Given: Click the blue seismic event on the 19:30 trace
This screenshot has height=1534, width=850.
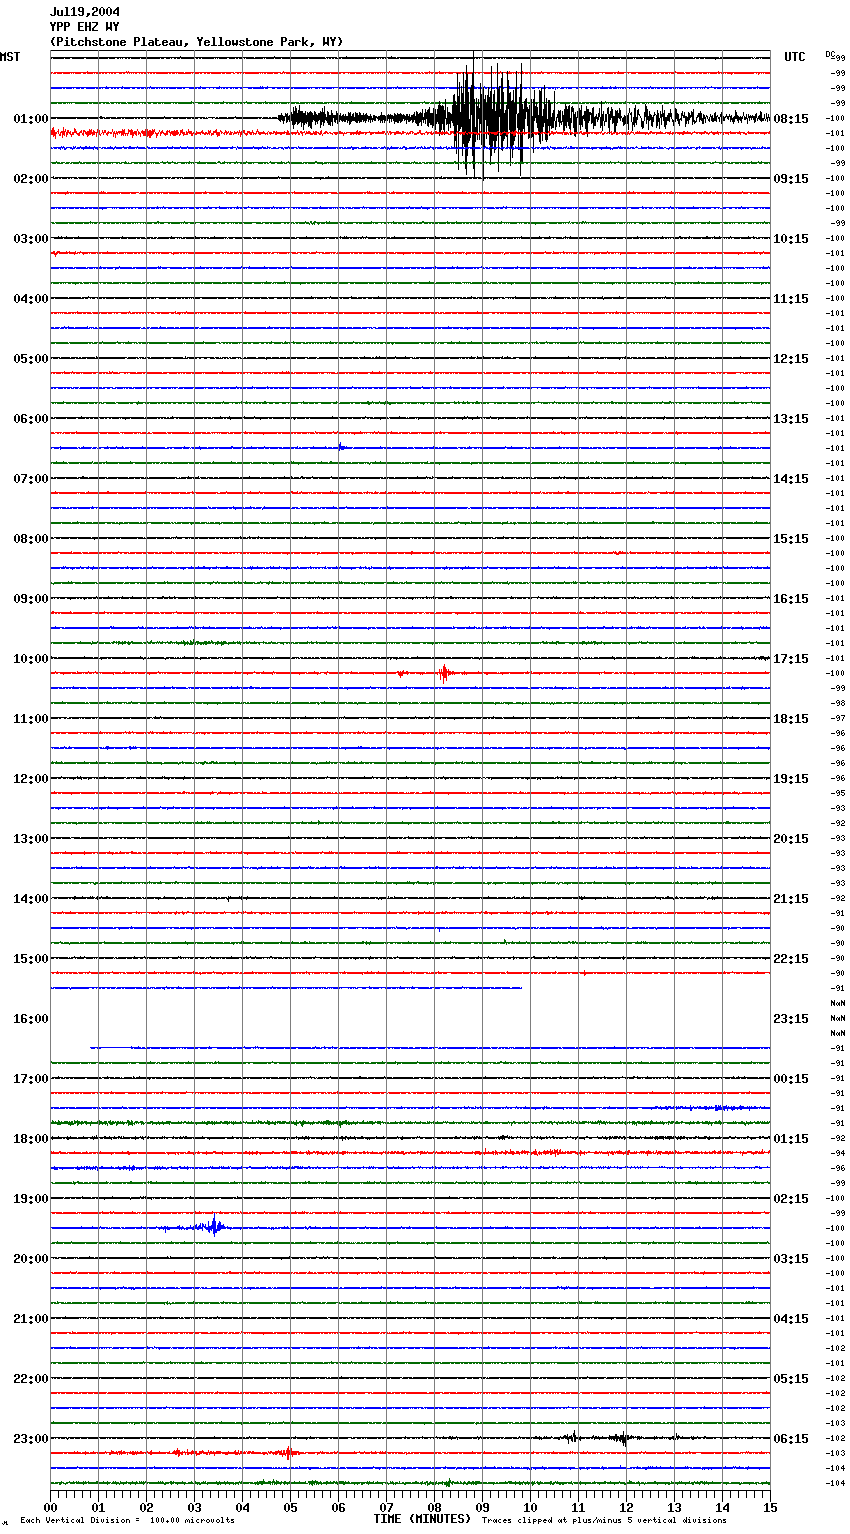Looking at the screenshot, I should (212, 1226).
